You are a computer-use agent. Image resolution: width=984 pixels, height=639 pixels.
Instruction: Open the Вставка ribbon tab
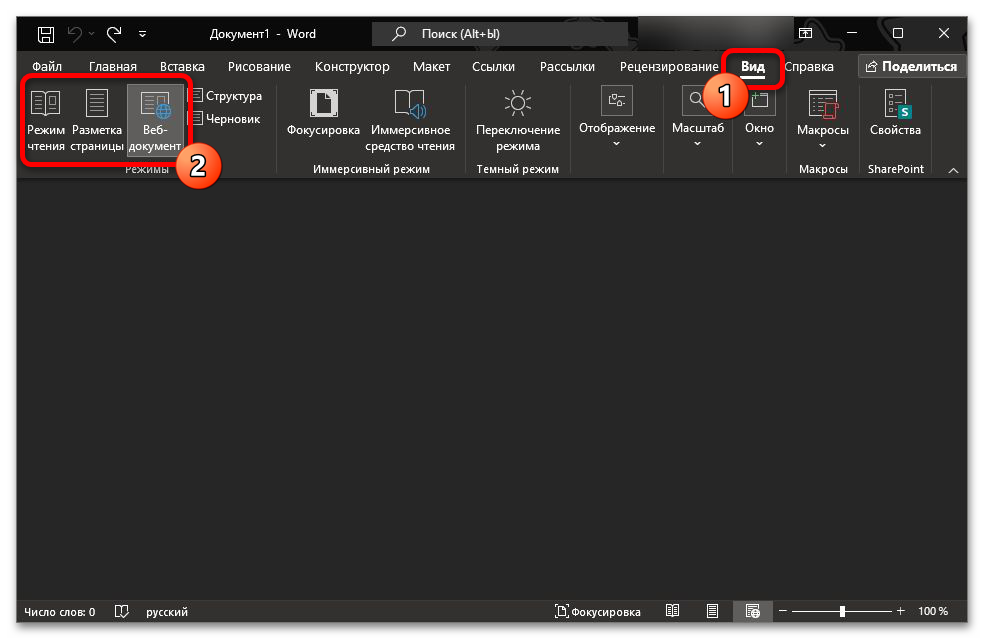181,67
